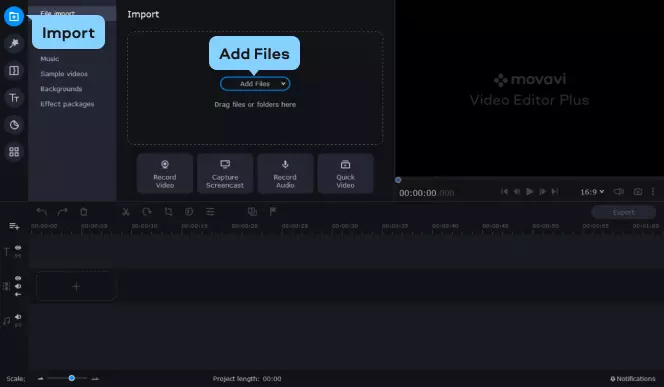The height and width of the screenshot is (387, 664).
Task: Open the Titles tab in the sidebar
Action: coord(14,98)
